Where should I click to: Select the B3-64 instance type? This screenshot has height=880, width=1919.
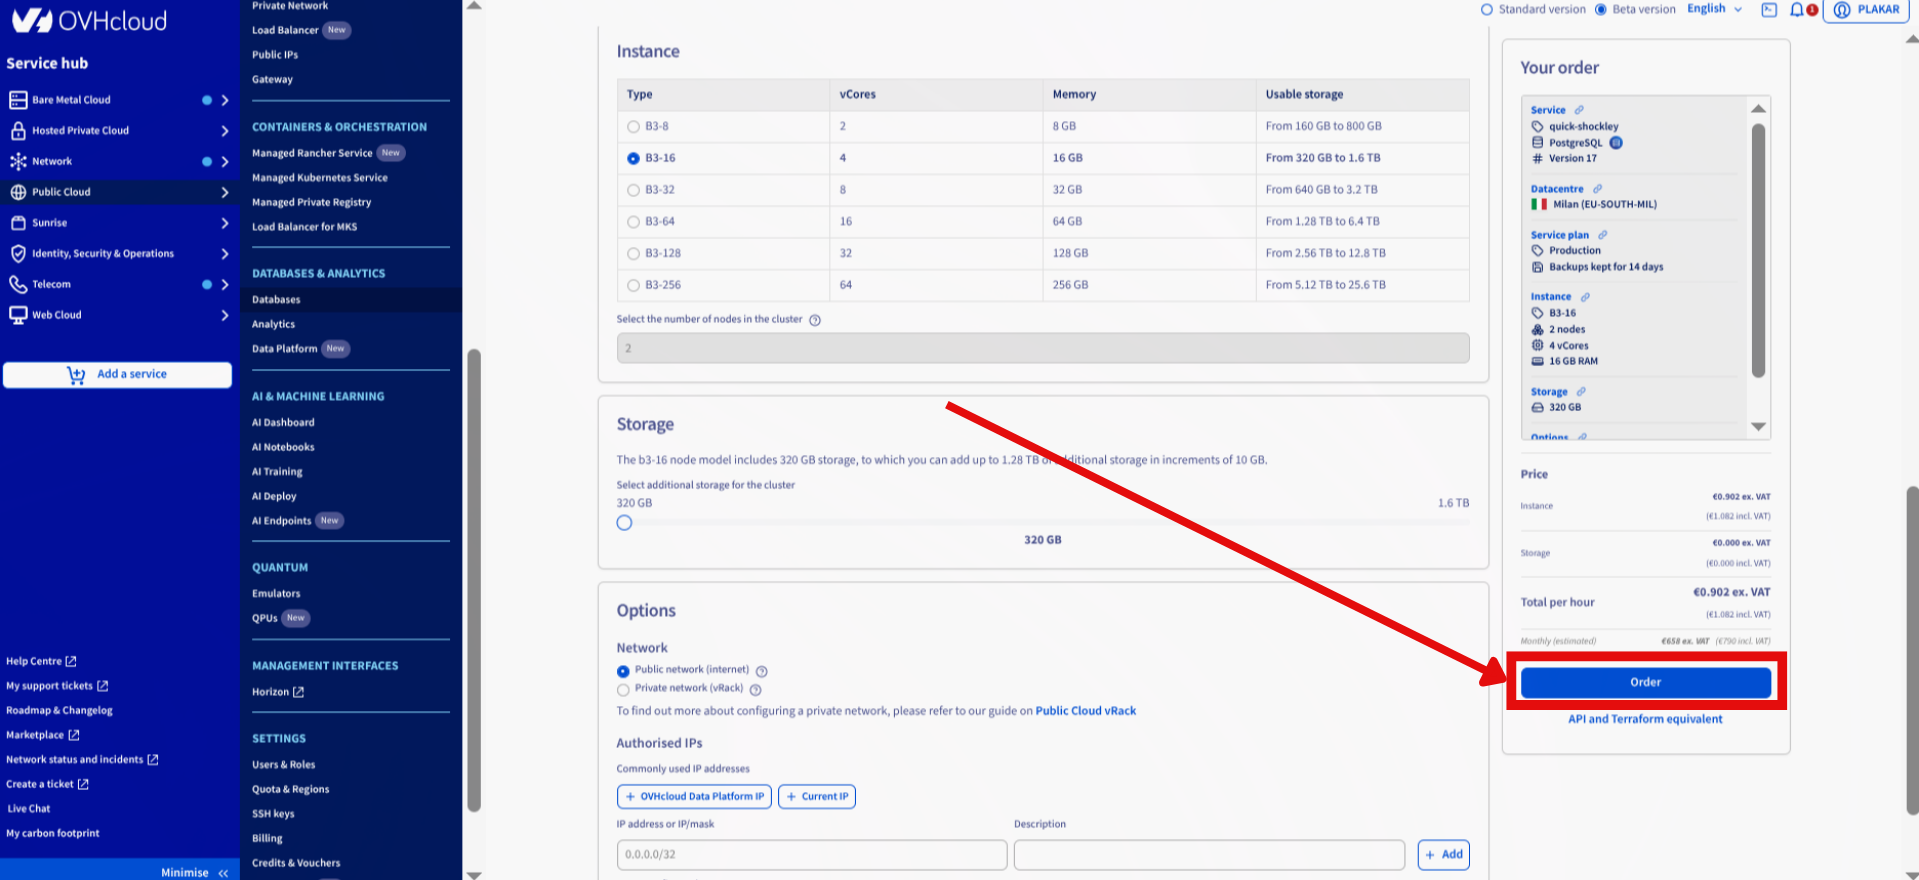tap(633, 222)
